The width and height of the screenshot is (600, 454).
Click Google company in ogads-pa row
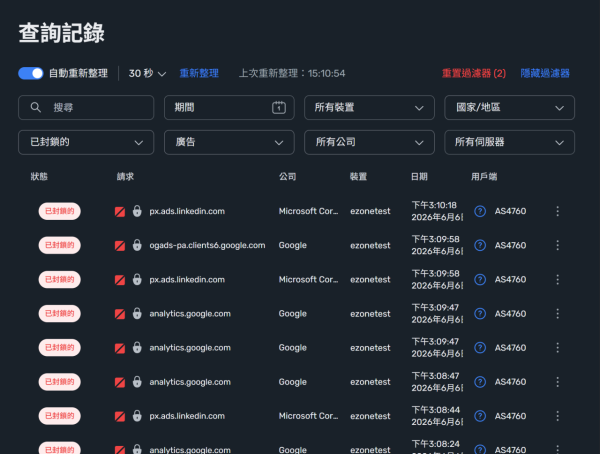pyautogui.click(x=293, y=245)
